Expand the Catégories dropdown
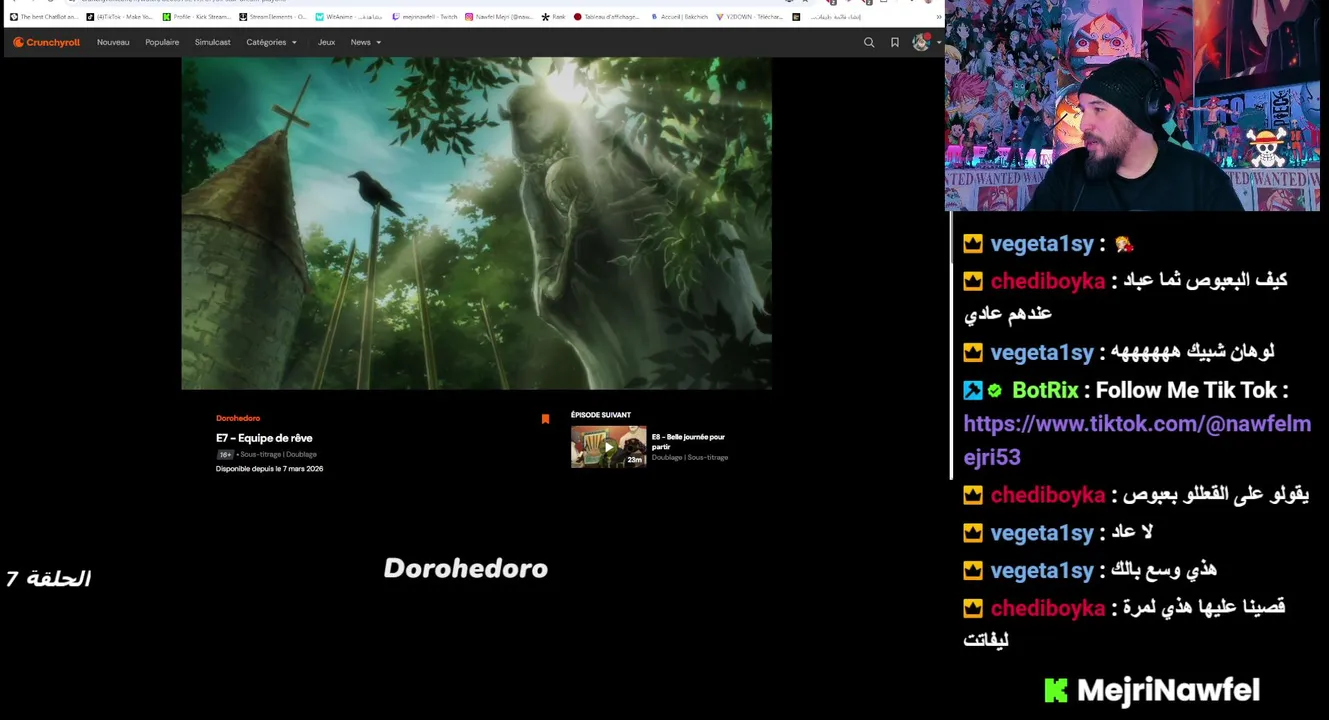 [271, 42]
